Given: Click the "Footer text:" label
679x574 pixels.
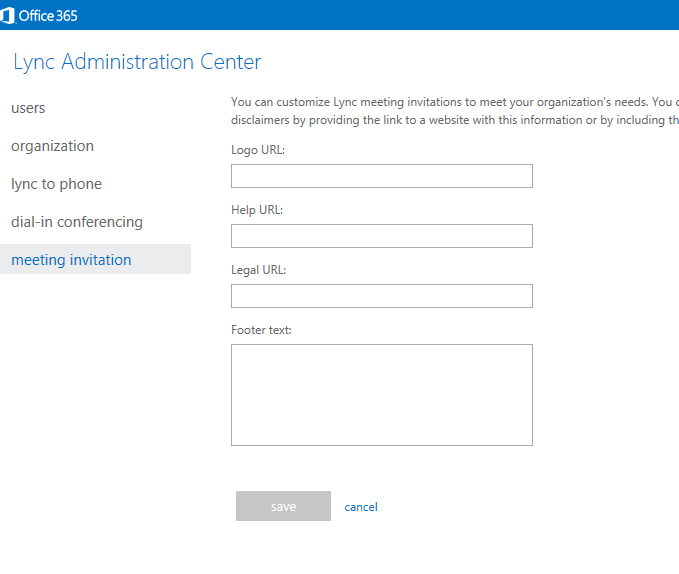Looking at the screenshot, I should point(261,330).
